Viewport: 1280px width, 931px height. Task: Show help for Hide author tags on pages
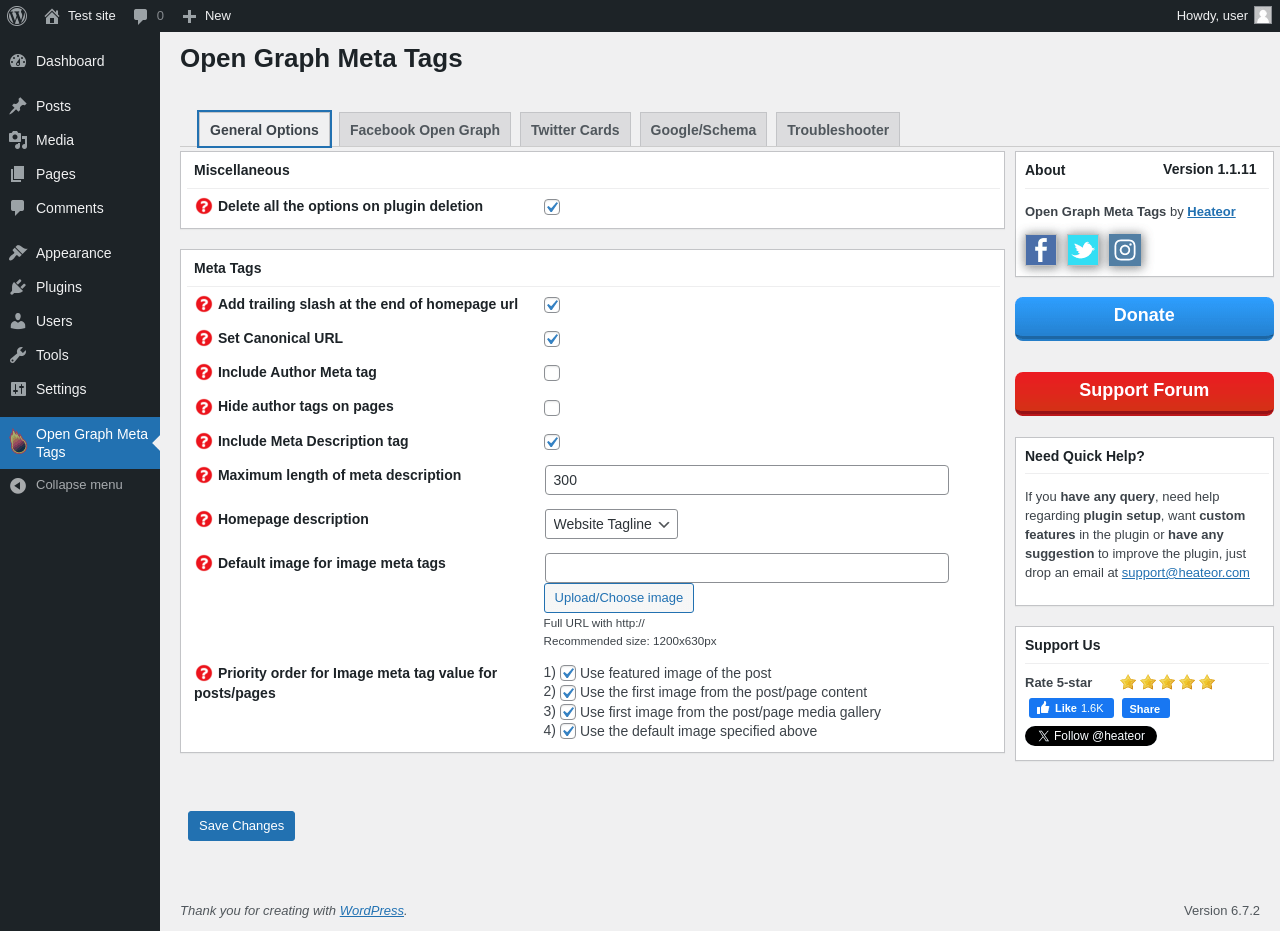click(x=204, y=407)
